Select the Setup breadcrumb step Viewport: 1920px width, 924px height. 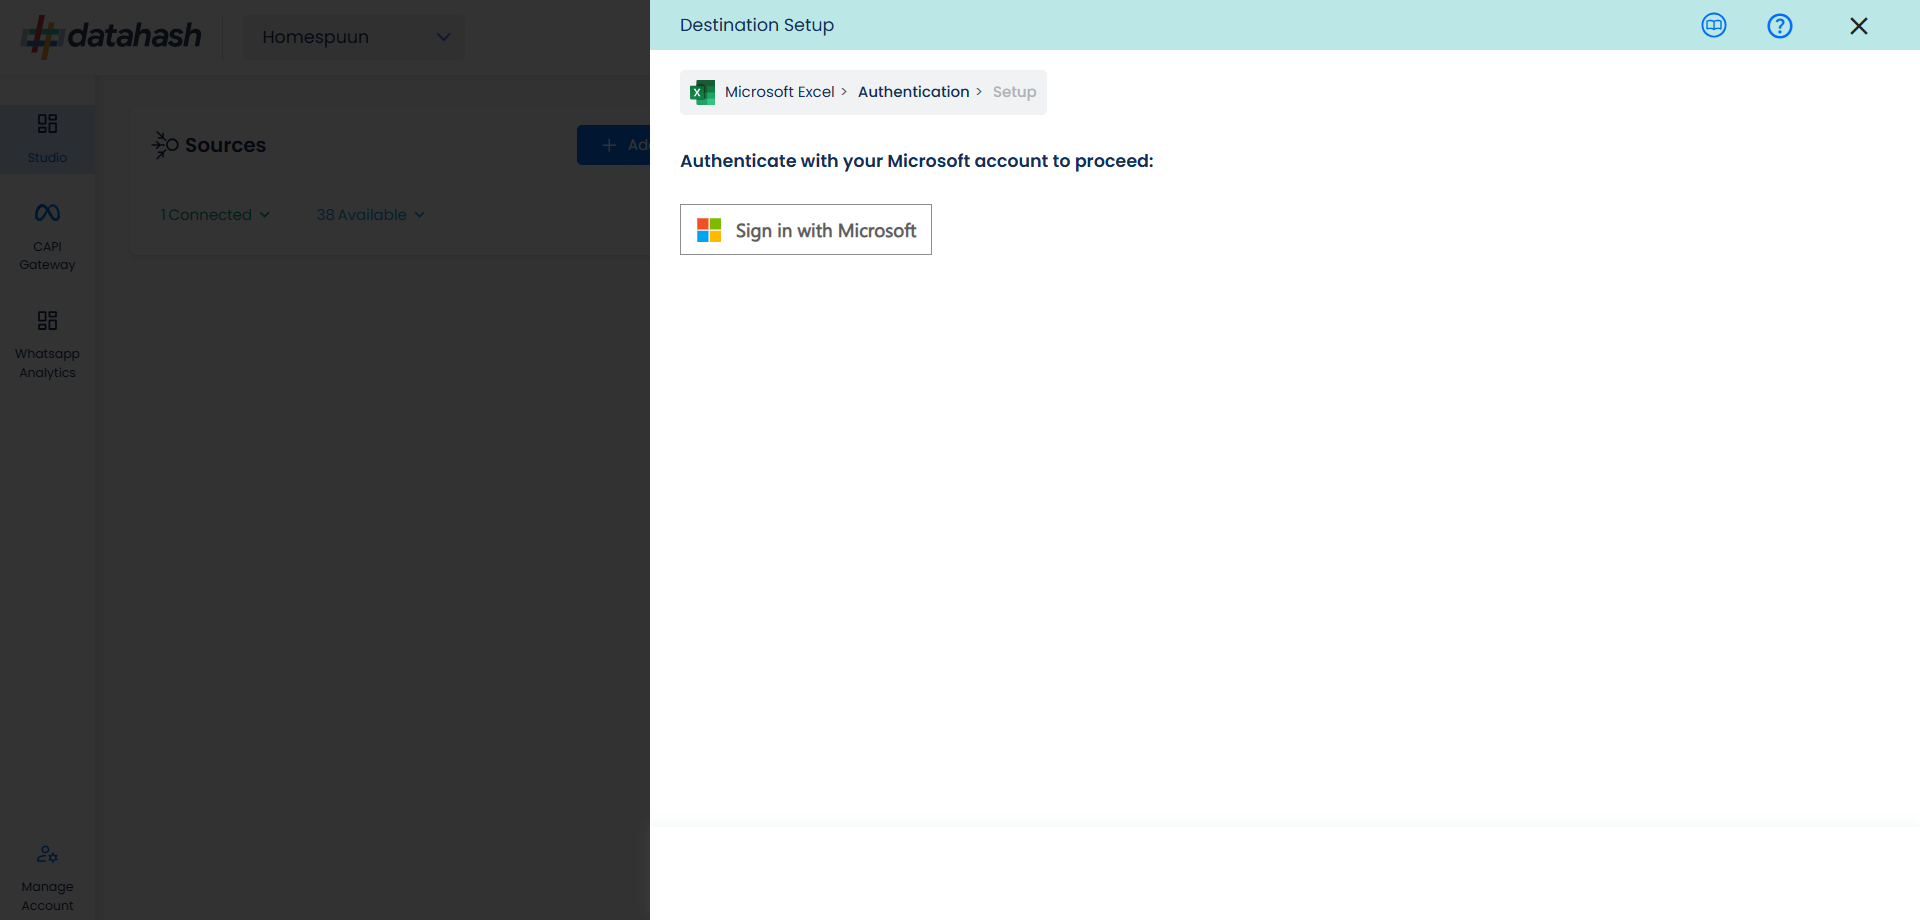(x=1014, y=92)
